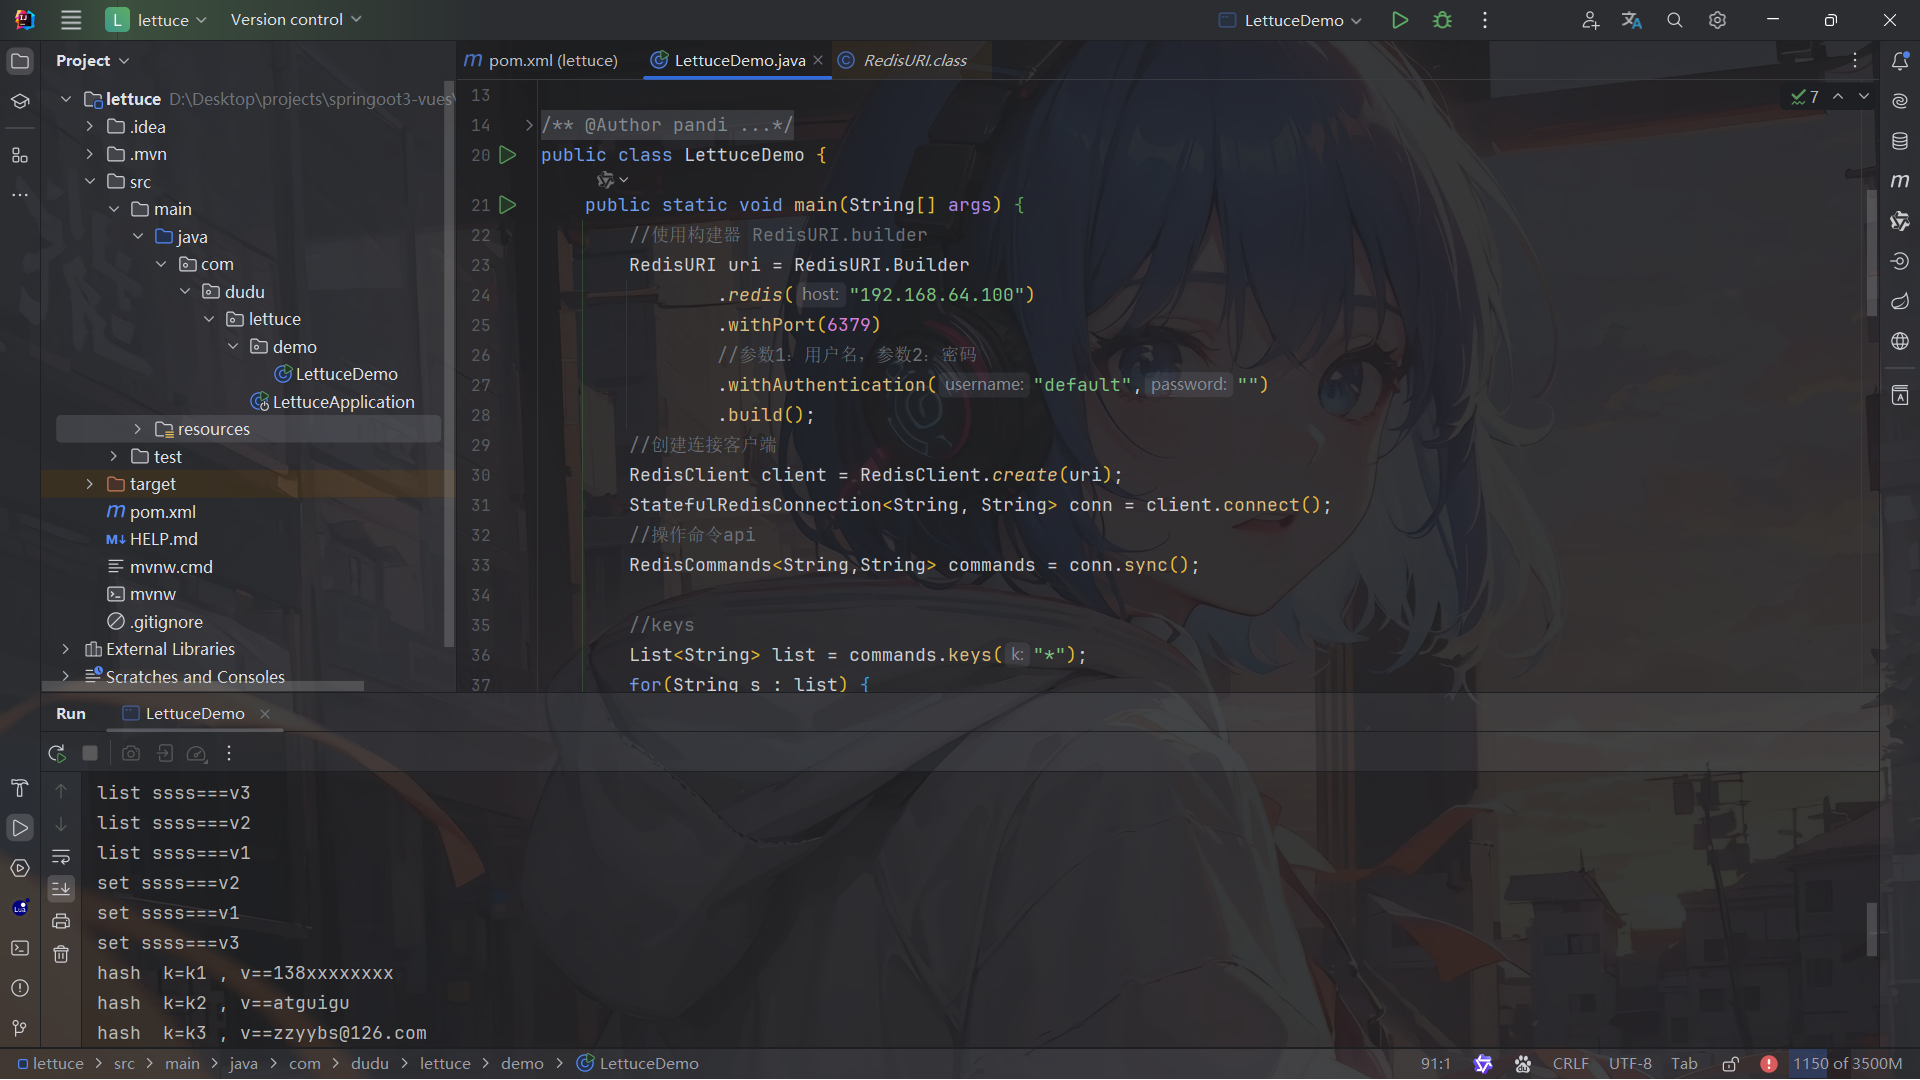Open the Build hammer tool window
Image resolution: width=1920 pixels, height=1080 pixels.
click(x=20, y=788)
